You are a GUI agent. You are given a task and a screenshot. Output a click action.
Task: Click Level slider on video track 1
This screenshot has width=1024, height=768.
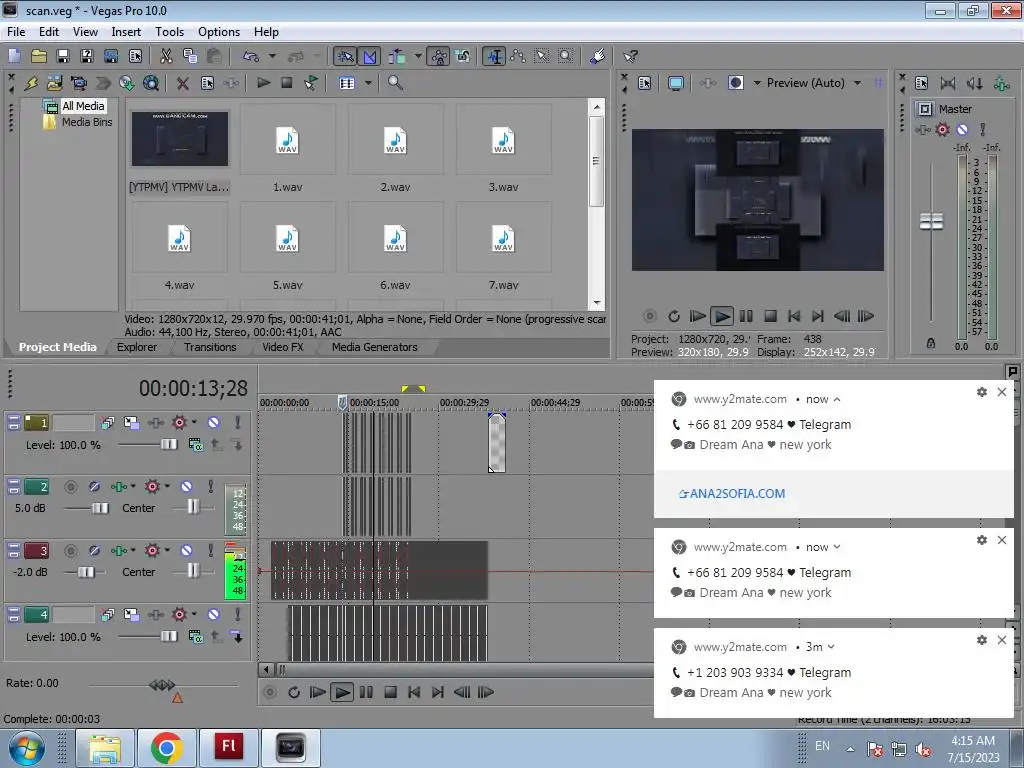tap(169, 444)
